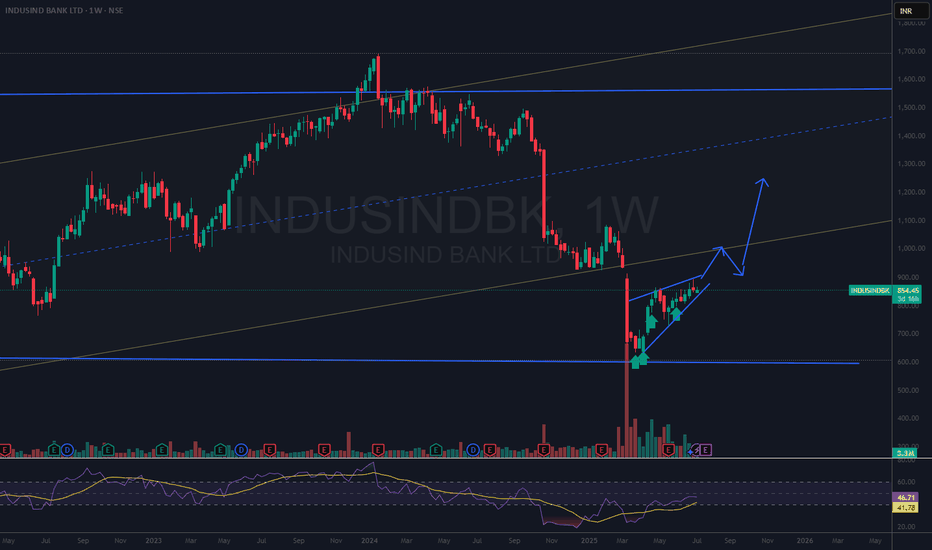Click the 20.00 RSI scale label
Image resolution: width=932 pixels, height=550 pixels.
906,527
